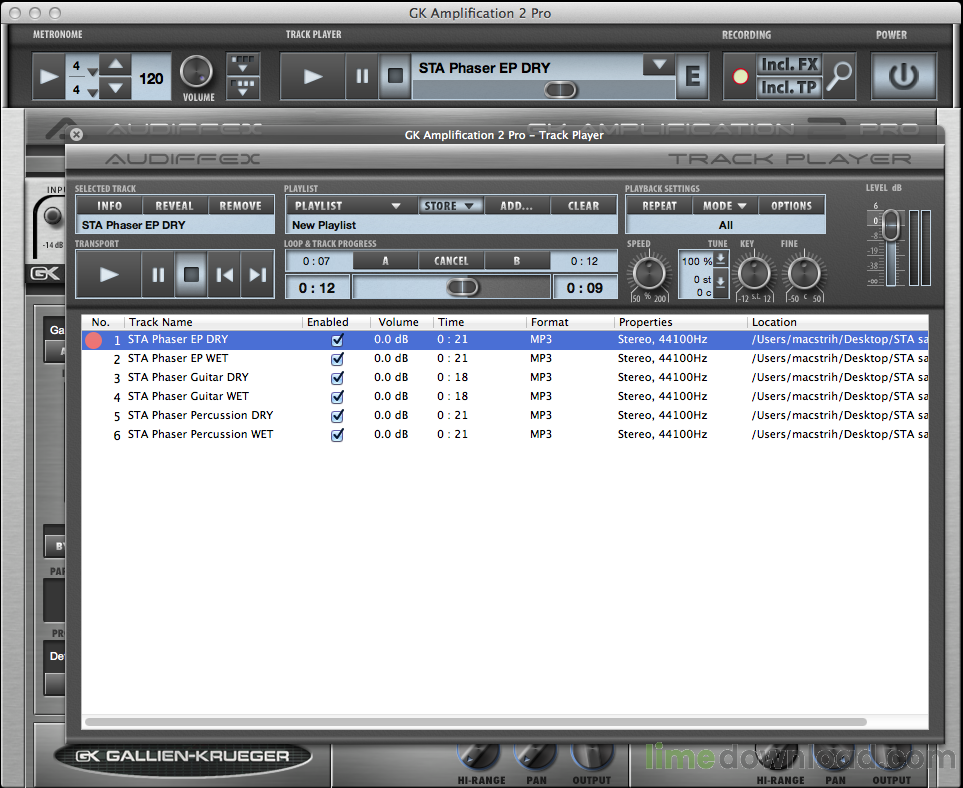Sort by Track Name column header
Image resolution: width=963 pixels, height=788 pixels.
tap(160, 322)
